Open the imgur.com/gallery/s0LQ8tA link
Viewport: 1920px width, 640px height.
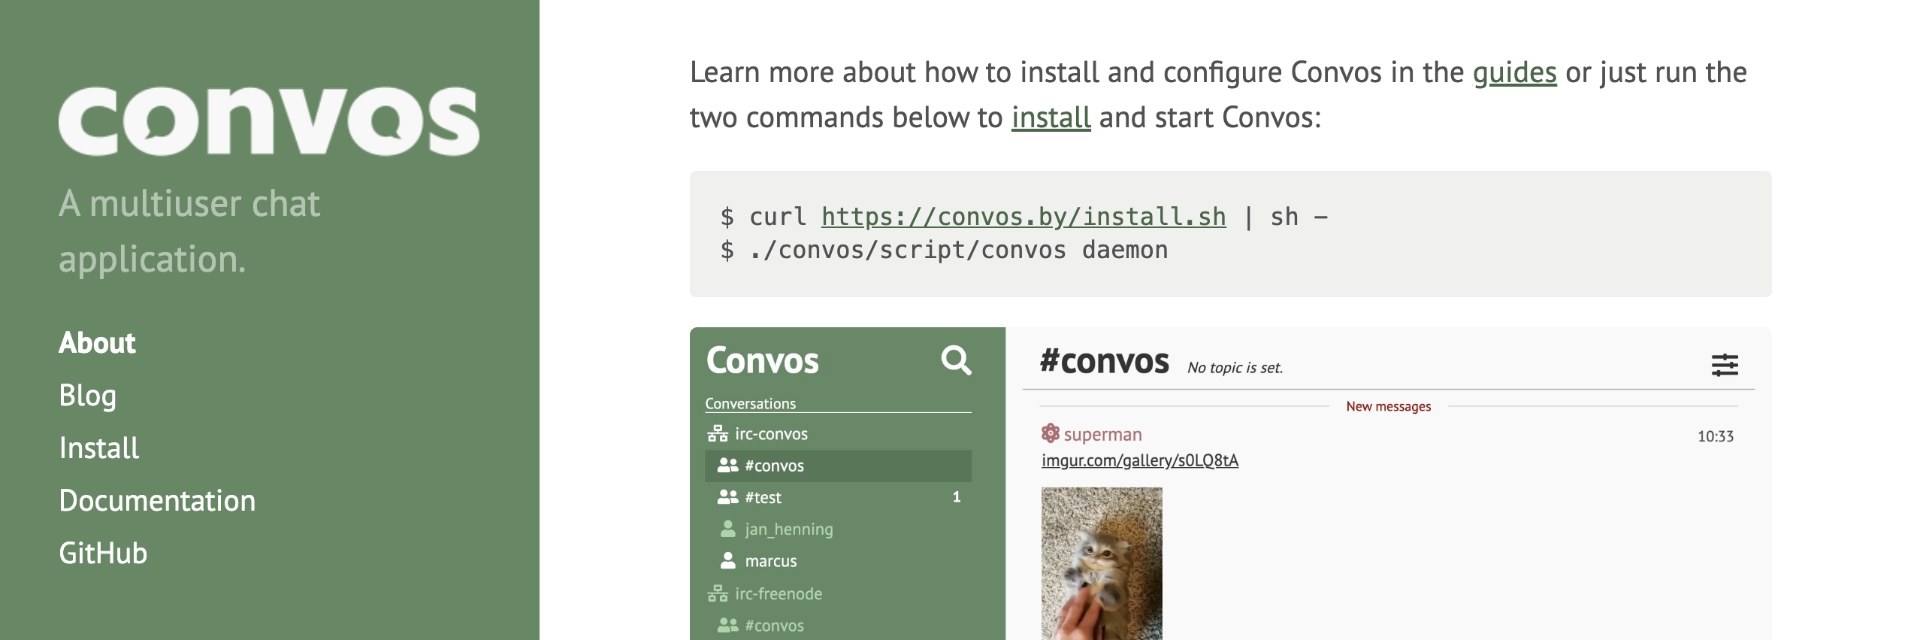[1140, 461]
